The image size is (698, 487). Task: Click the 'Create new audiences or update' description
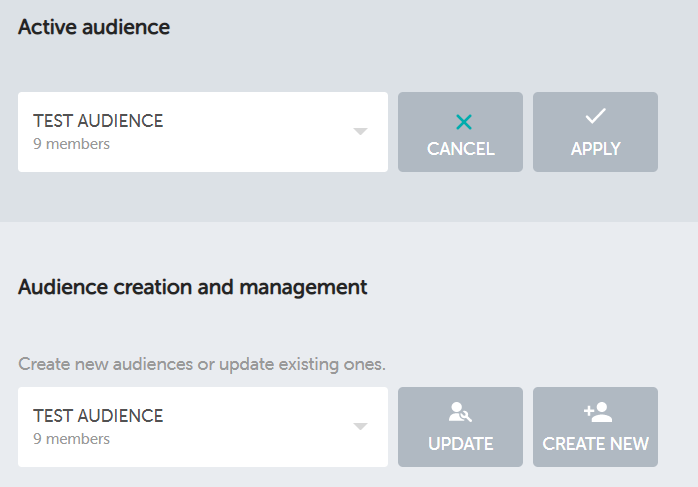click(201, 363)
